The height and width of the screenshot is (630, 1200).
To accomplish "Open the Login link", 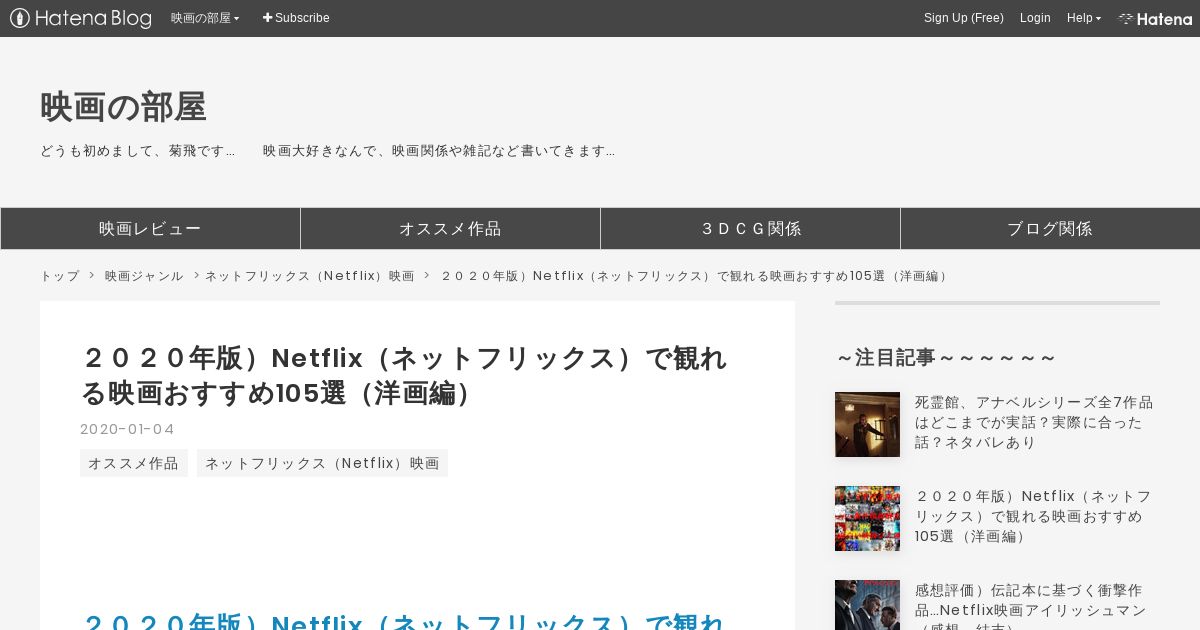I will click(1035, 18).
